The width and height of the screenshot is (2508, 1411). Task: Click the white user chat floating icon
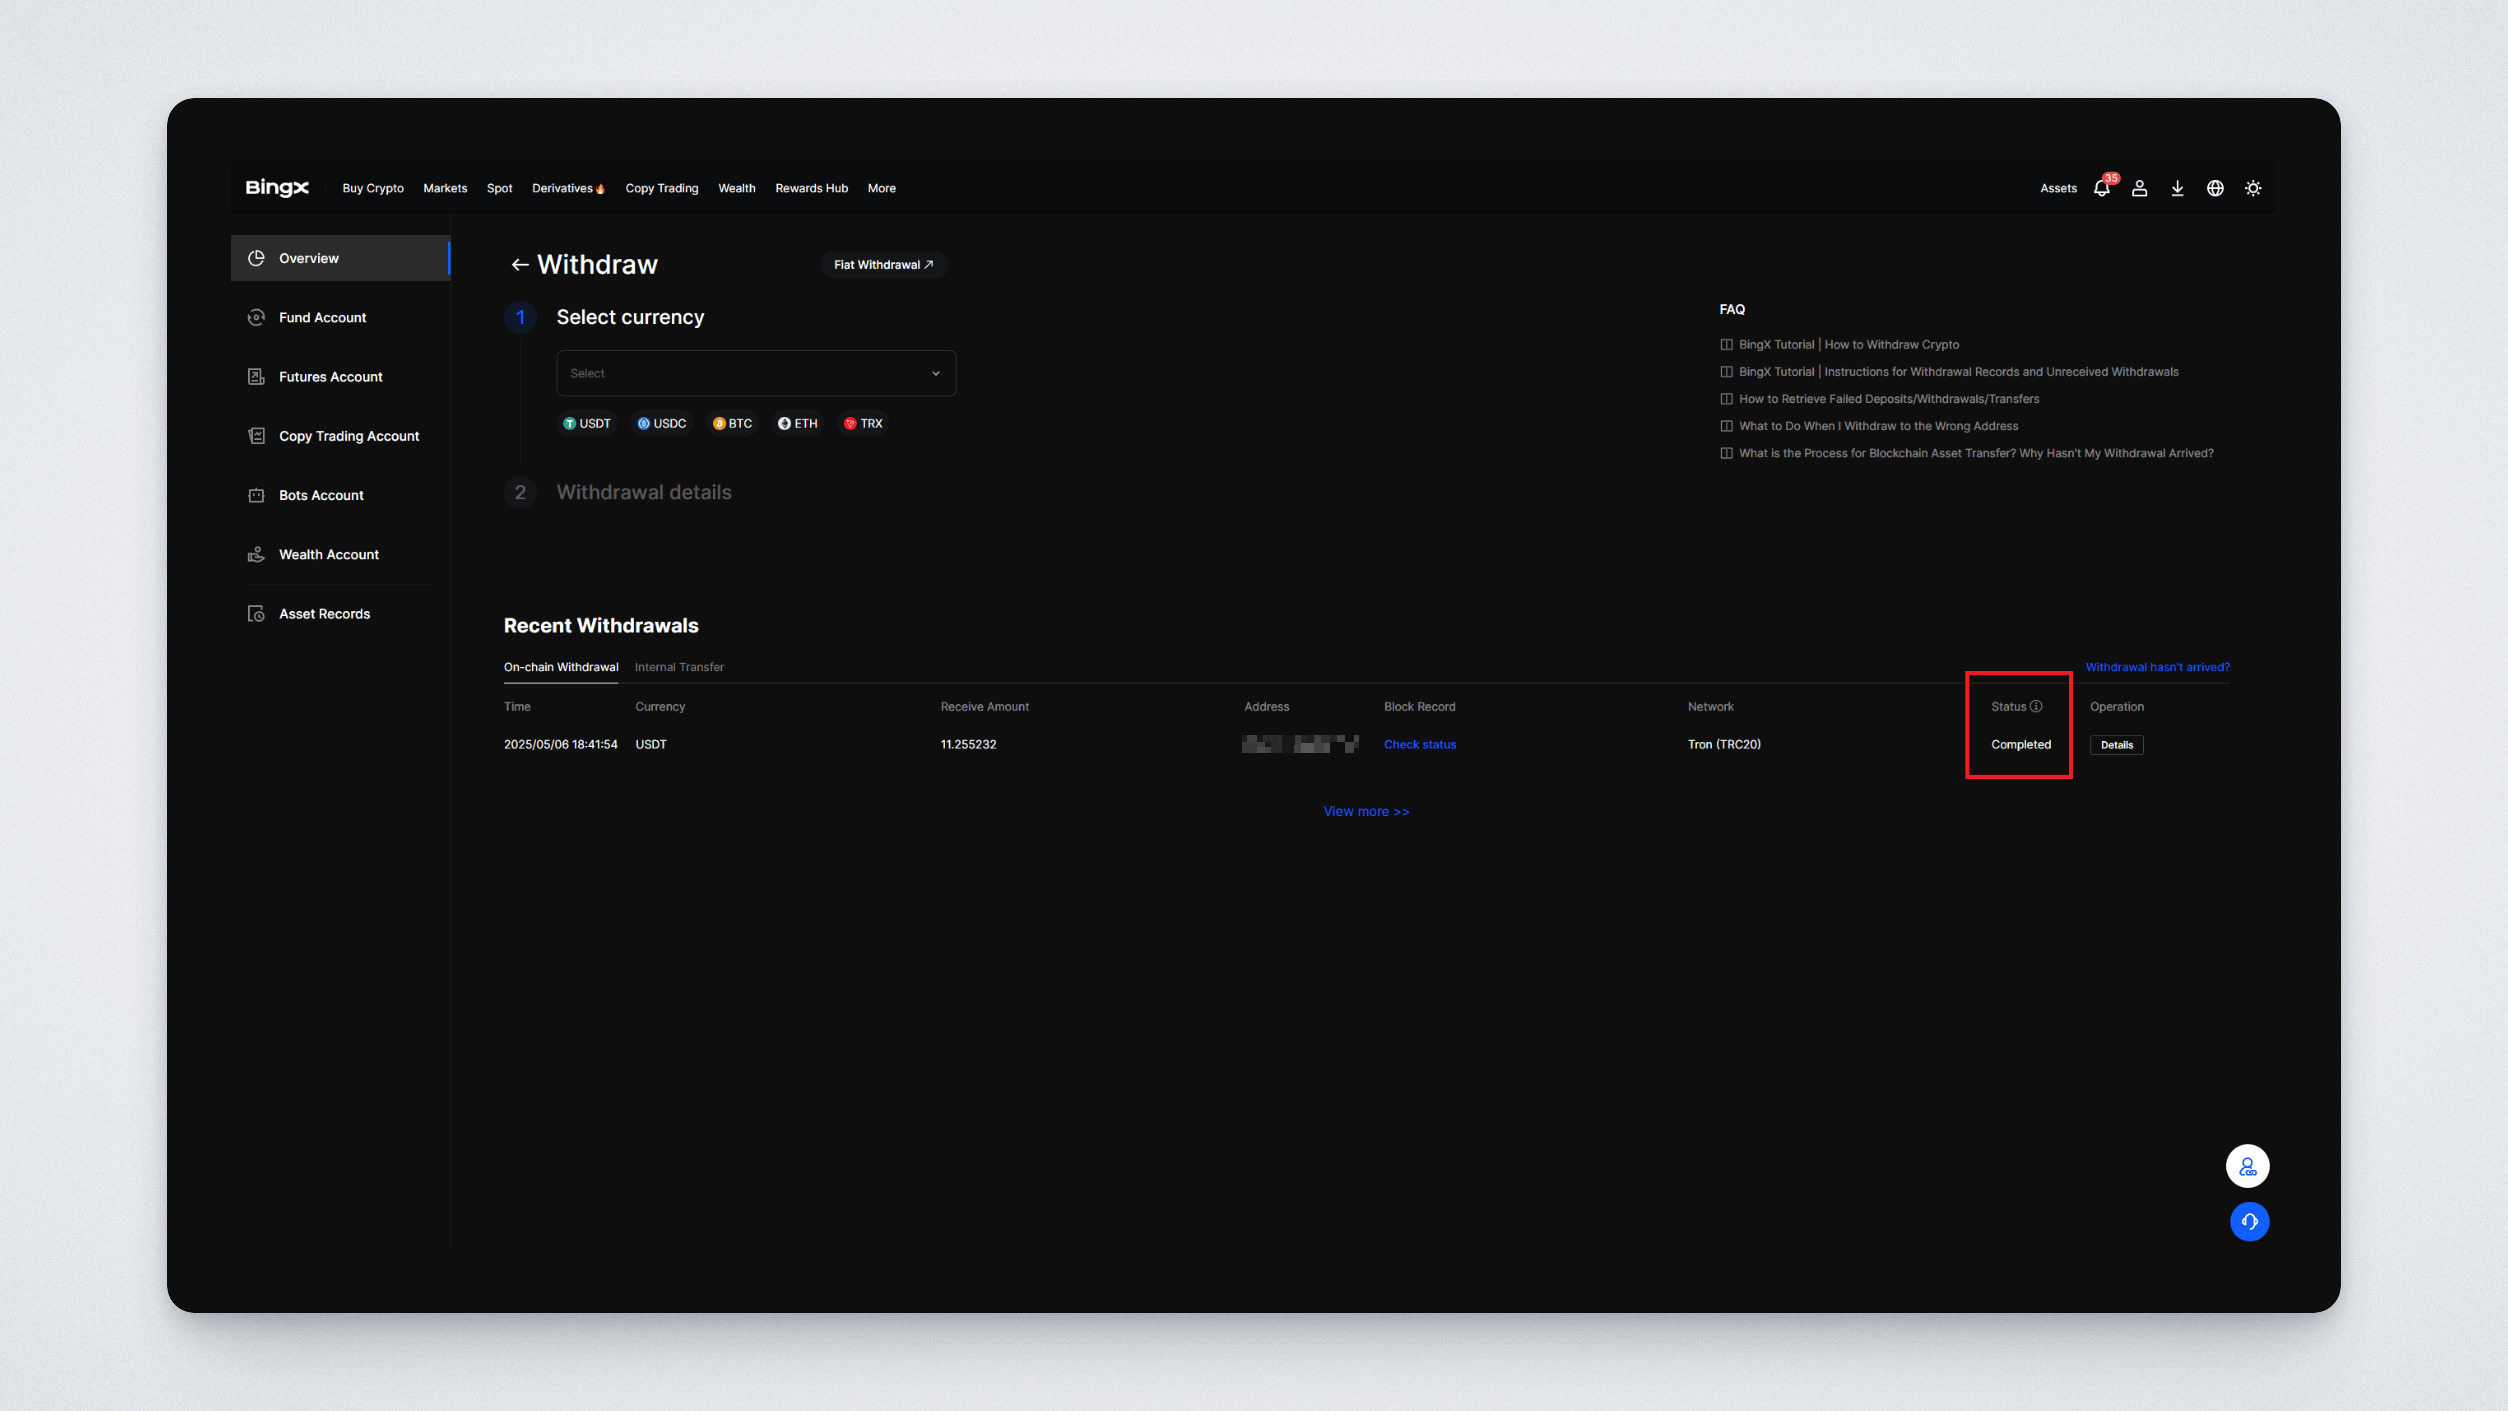[2247, 1166]
